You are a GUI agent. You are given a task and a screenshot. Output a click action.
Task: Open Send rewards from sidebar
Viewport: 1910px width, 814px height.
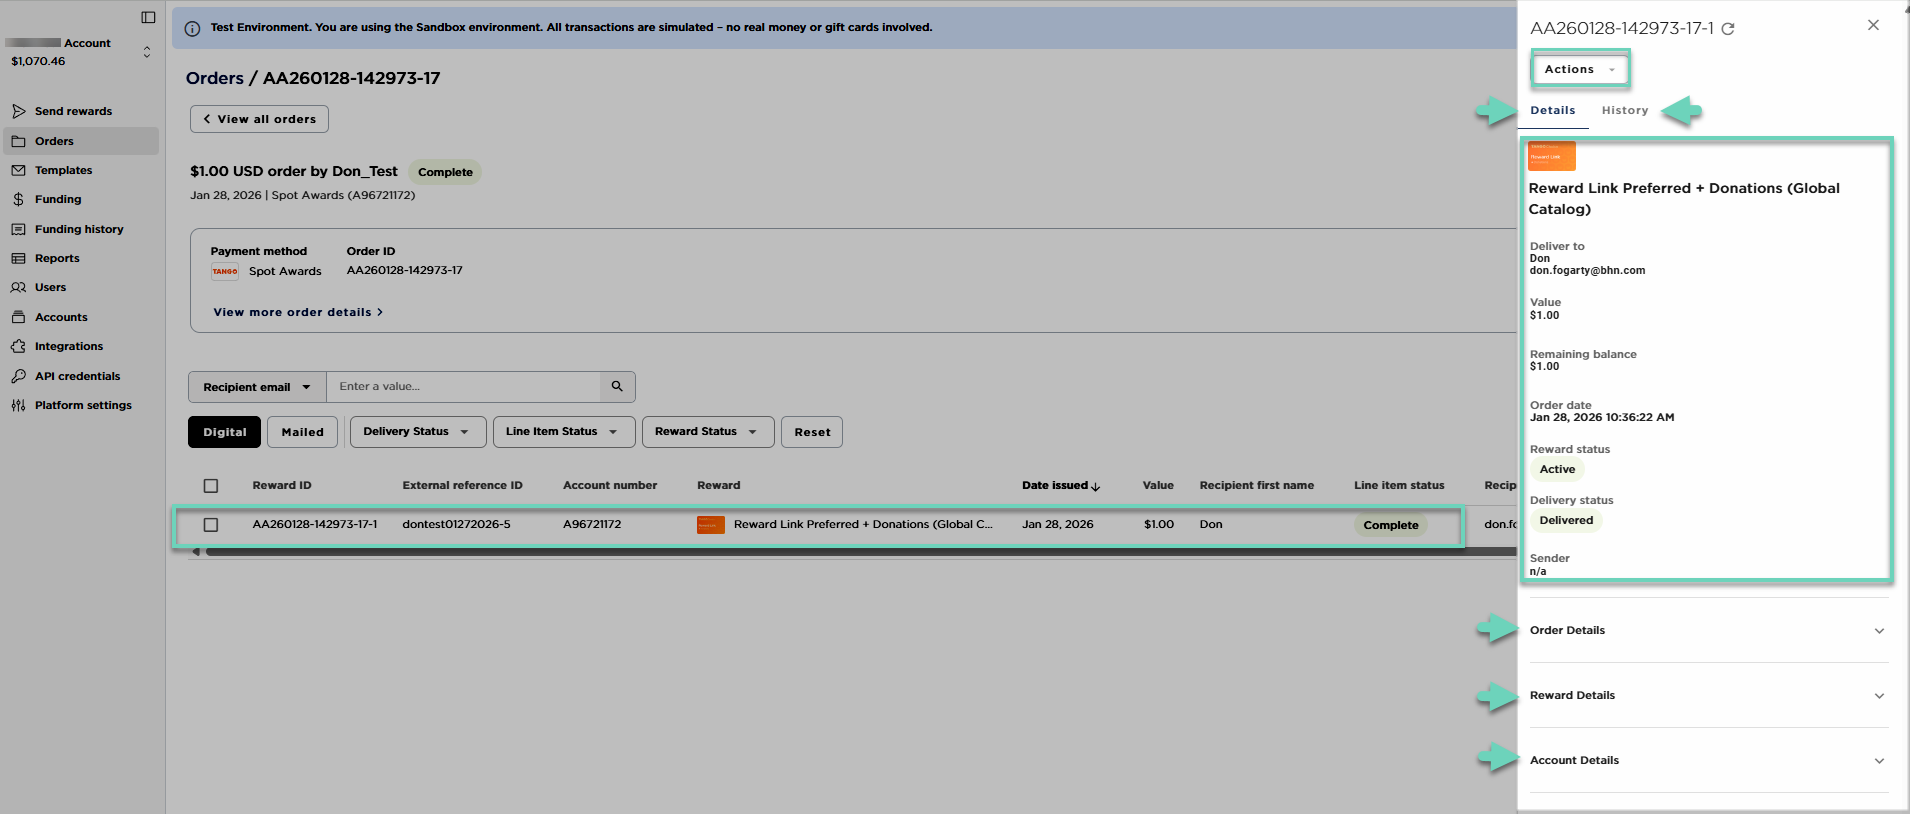point(73,111)
